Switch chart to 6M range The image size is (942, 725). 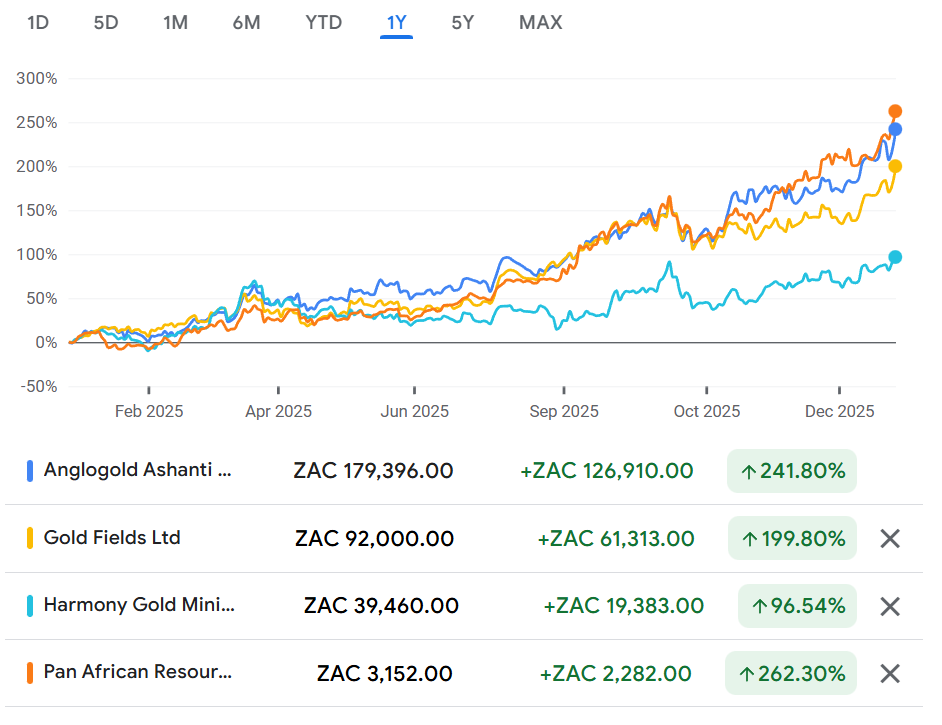(246, 22)
